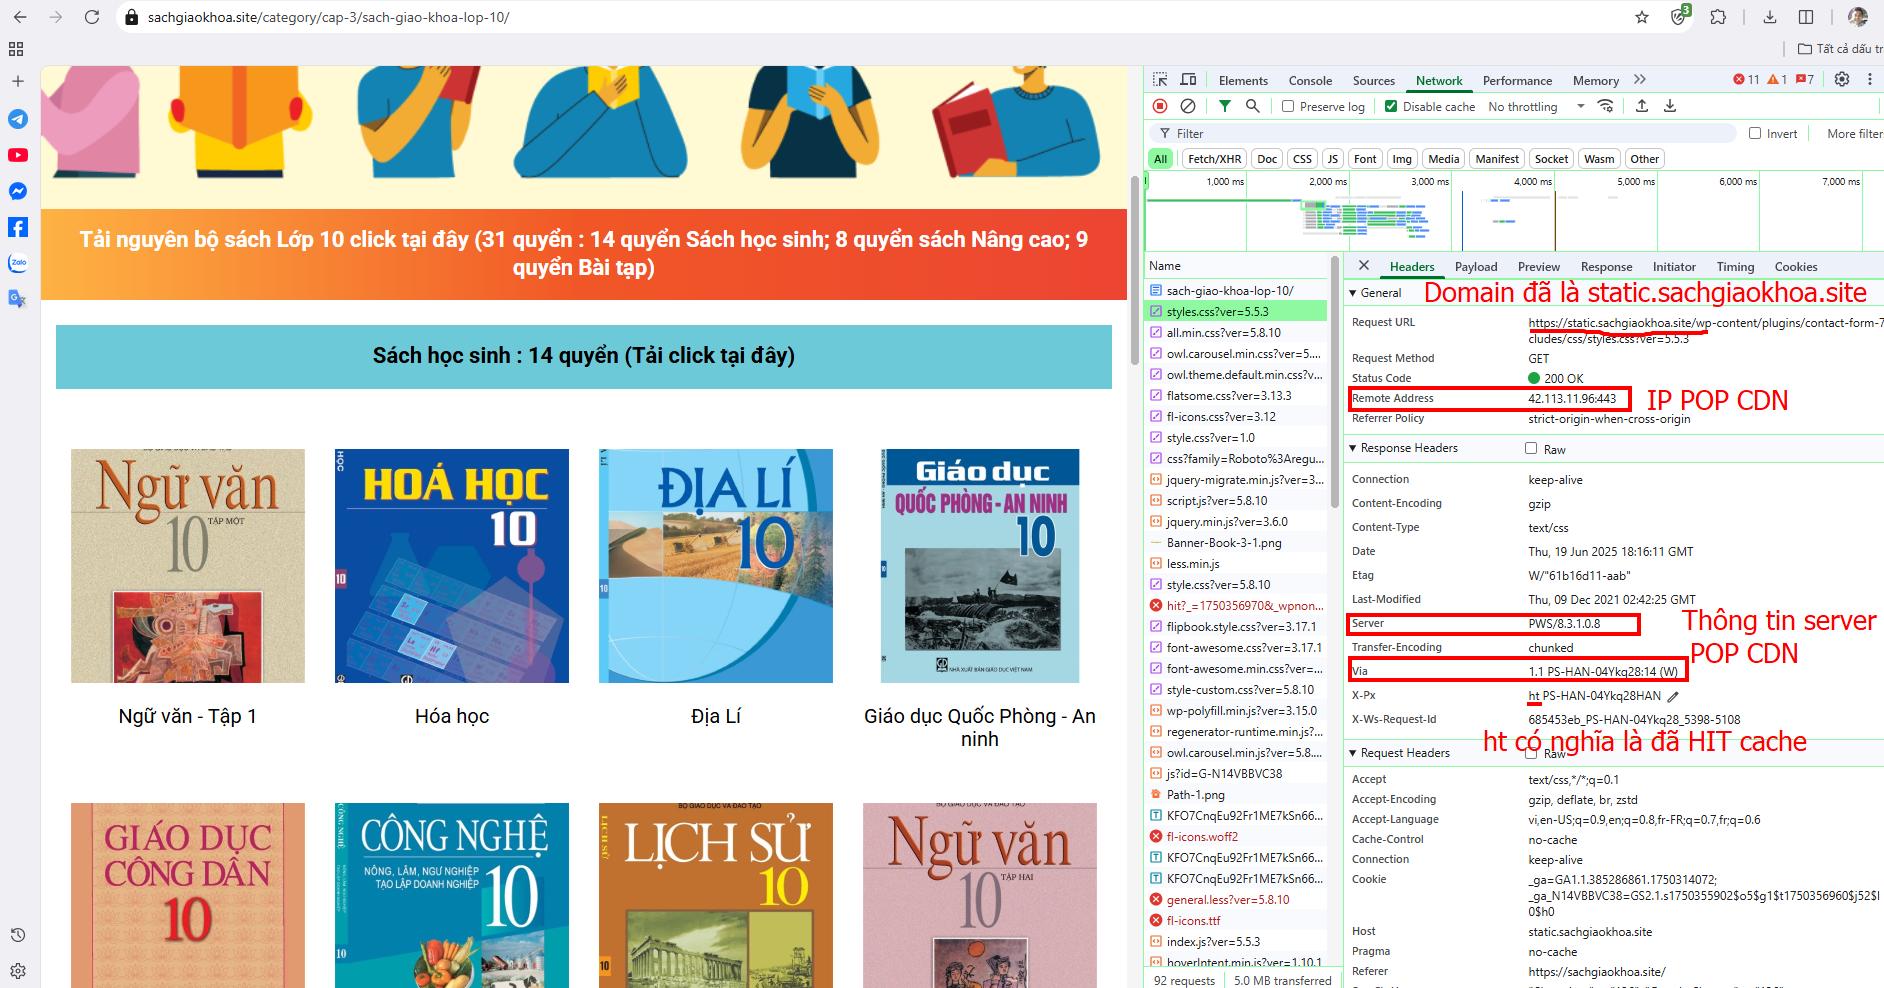Open DevTools settings gear icon

click(1842, 80)
